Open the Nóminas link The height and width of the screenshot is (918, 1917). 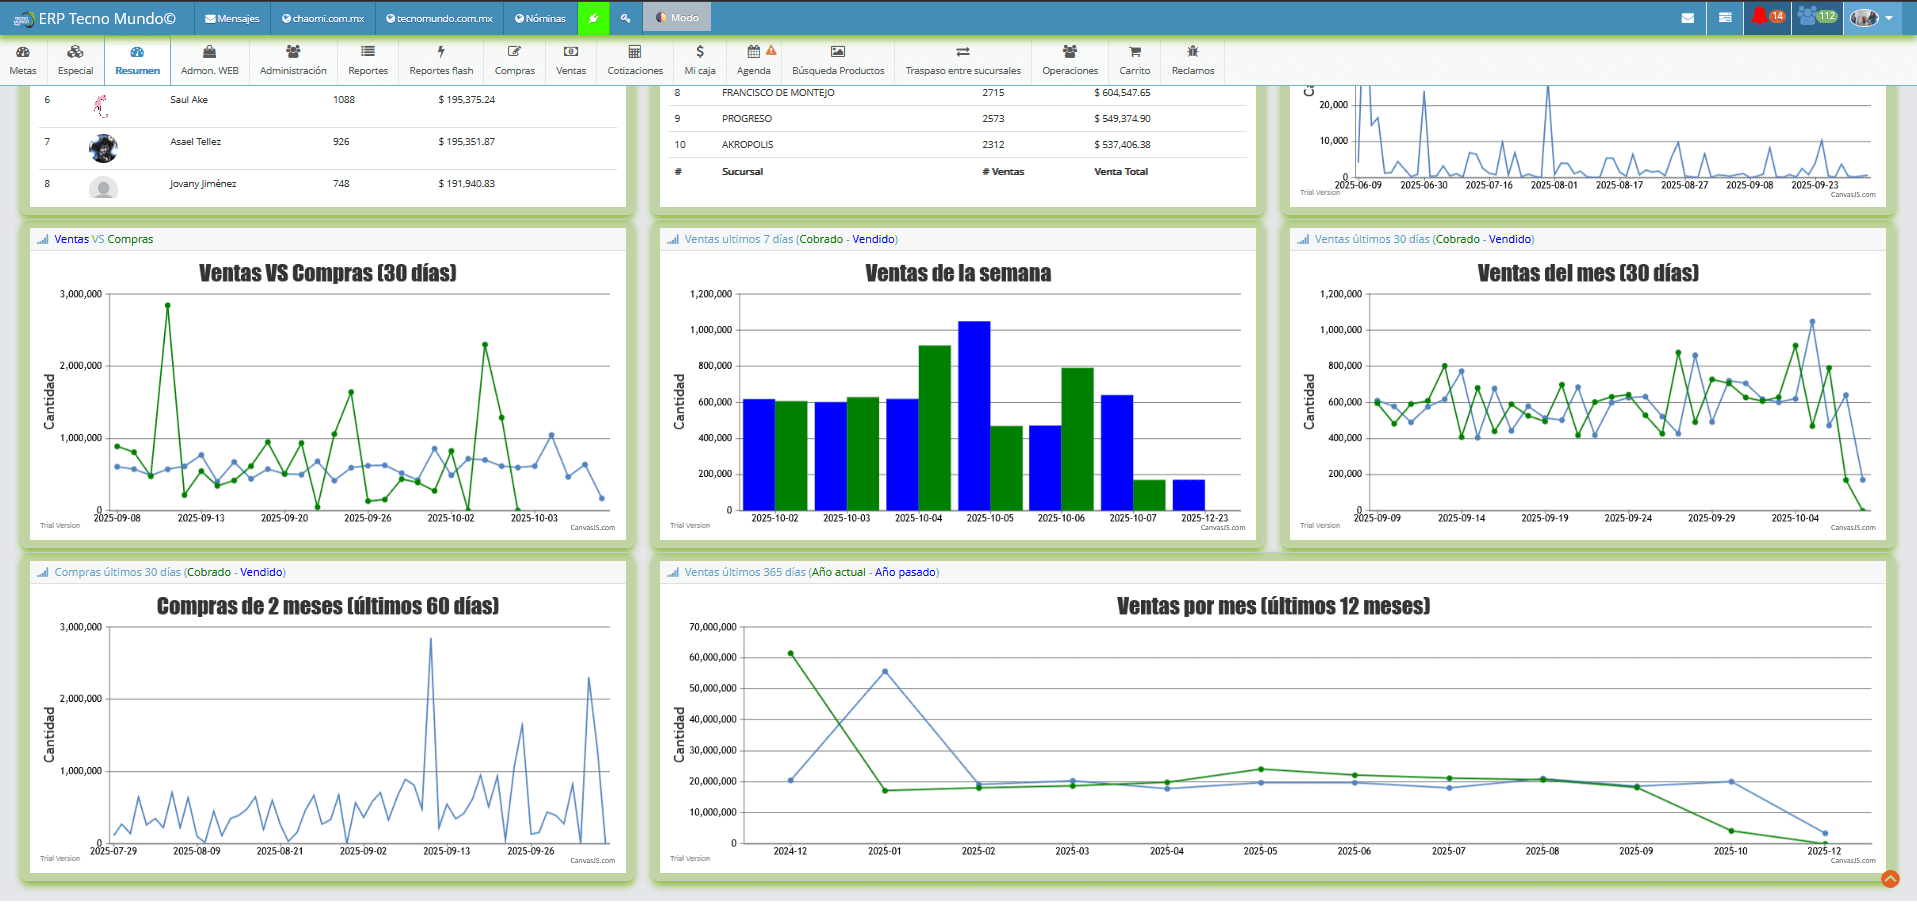[x=540, y=18]
